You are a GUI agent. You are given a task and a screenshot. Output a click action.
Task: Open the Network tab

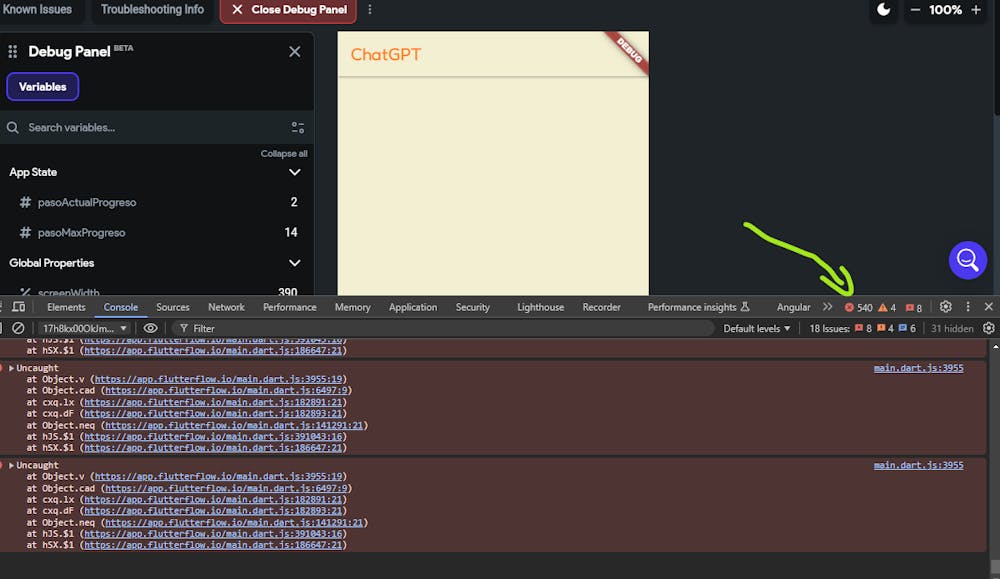pyautogui.click(x=226, y=307)
